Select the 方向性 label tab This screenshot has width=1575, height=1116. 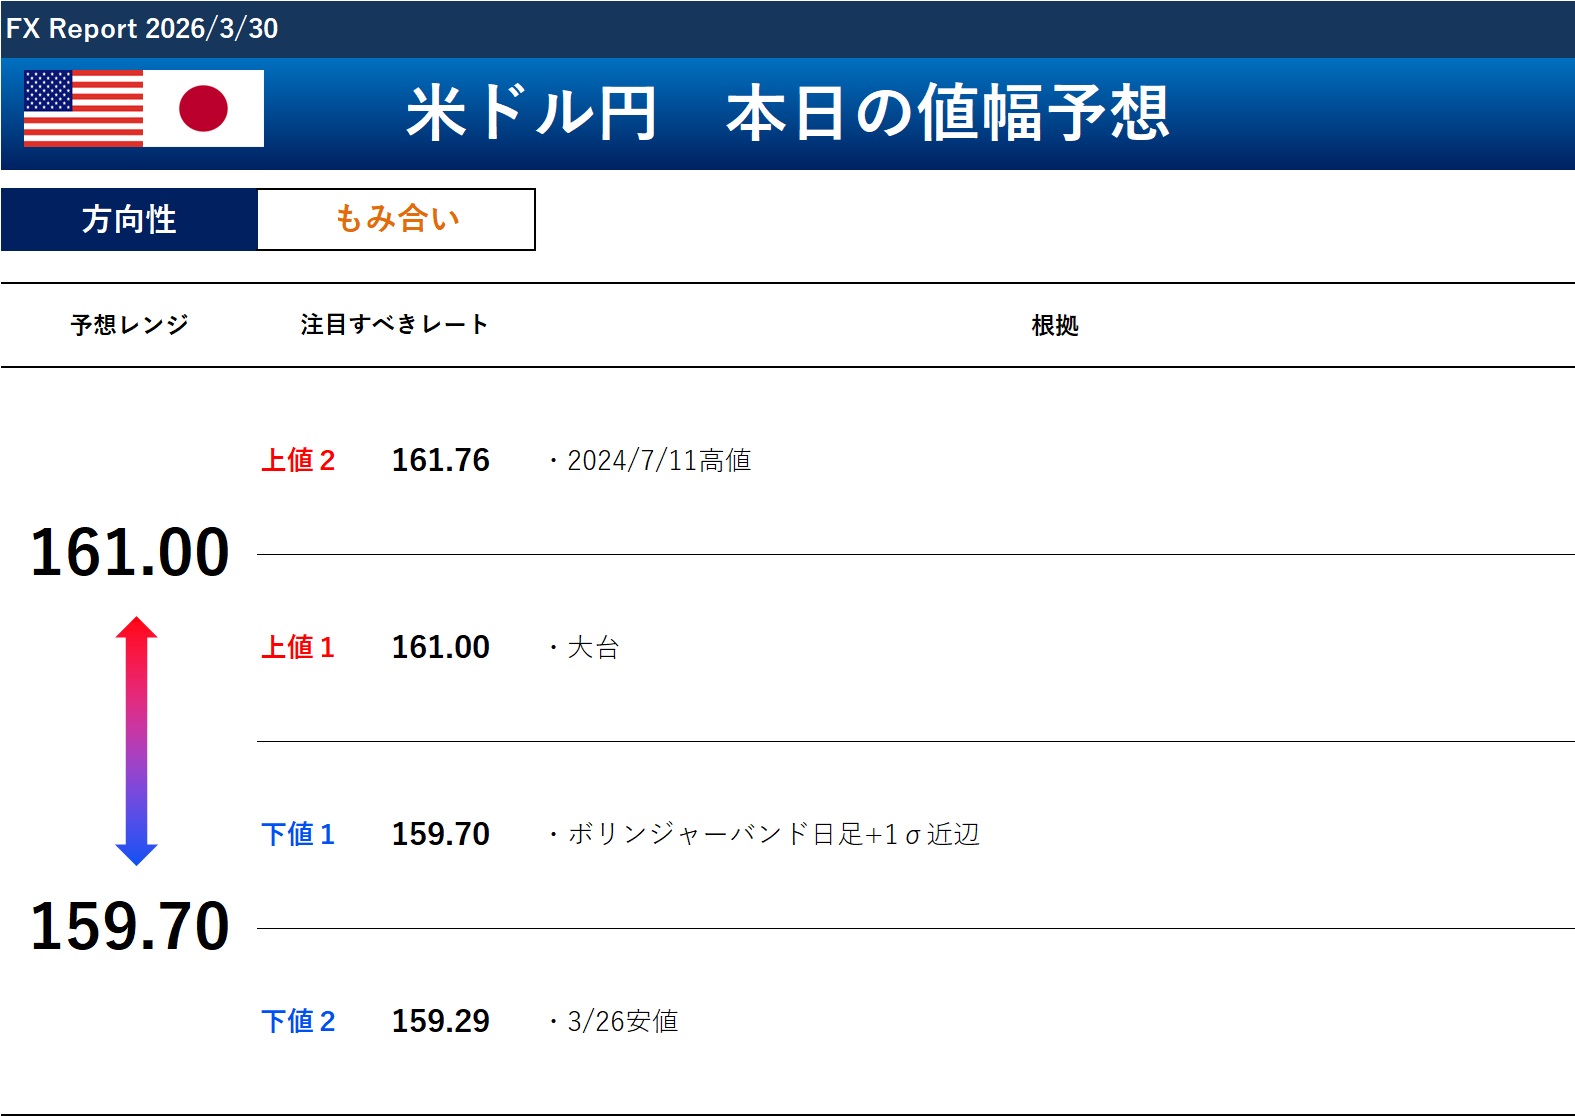click(129, 219)
